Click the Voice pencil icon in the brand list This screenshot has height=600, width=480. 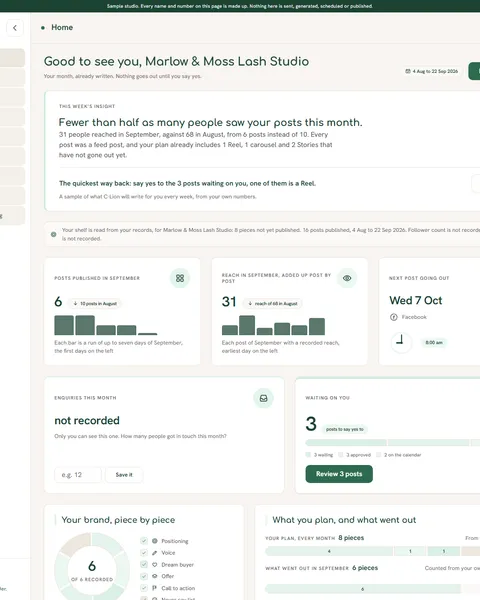tap(155, 553)
